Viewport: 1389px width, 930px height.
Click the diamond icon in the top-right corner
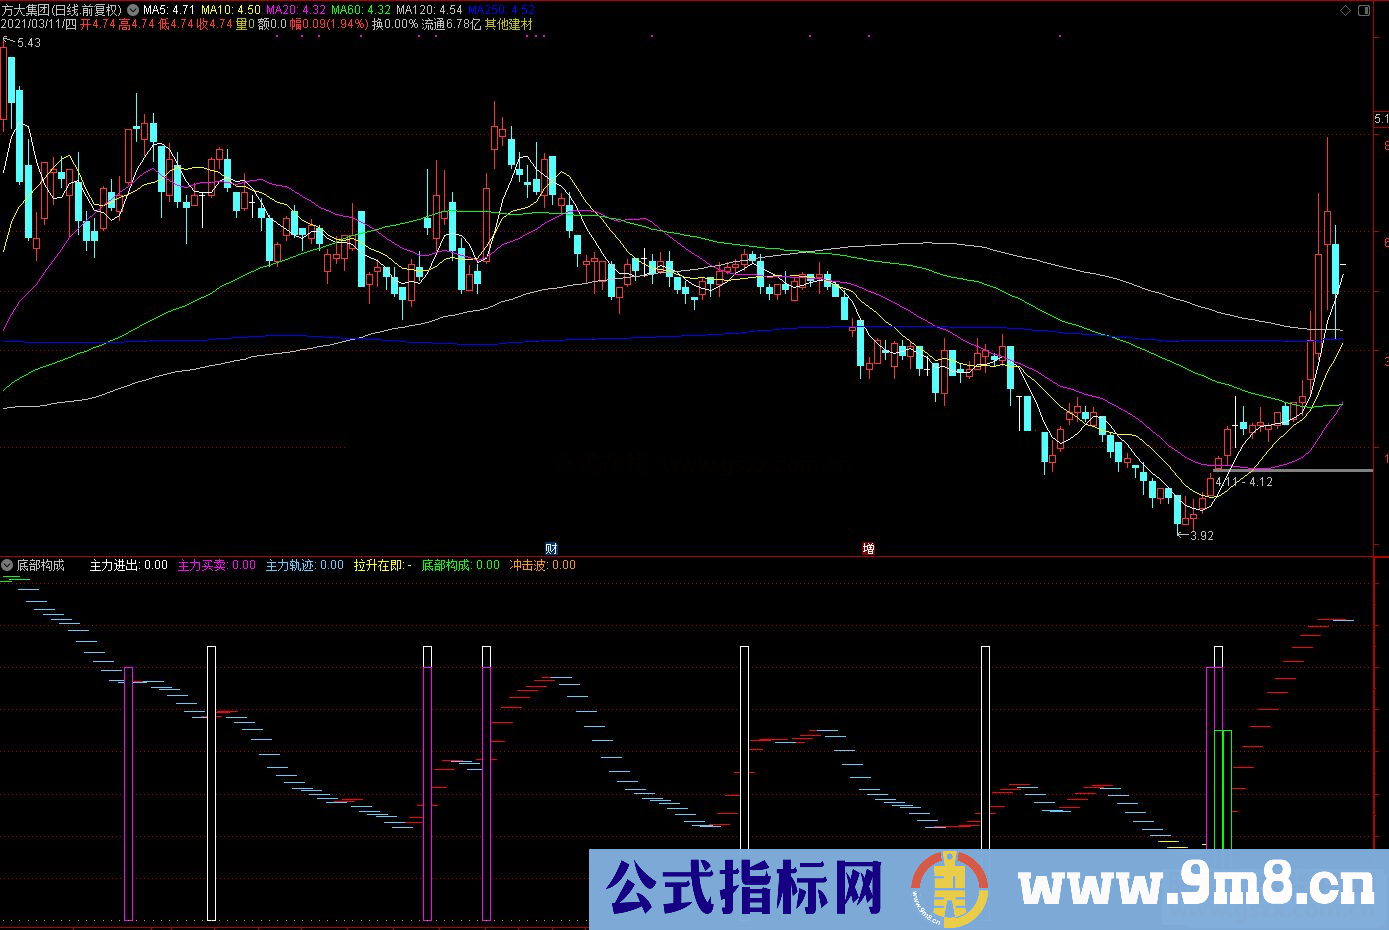1345,10
